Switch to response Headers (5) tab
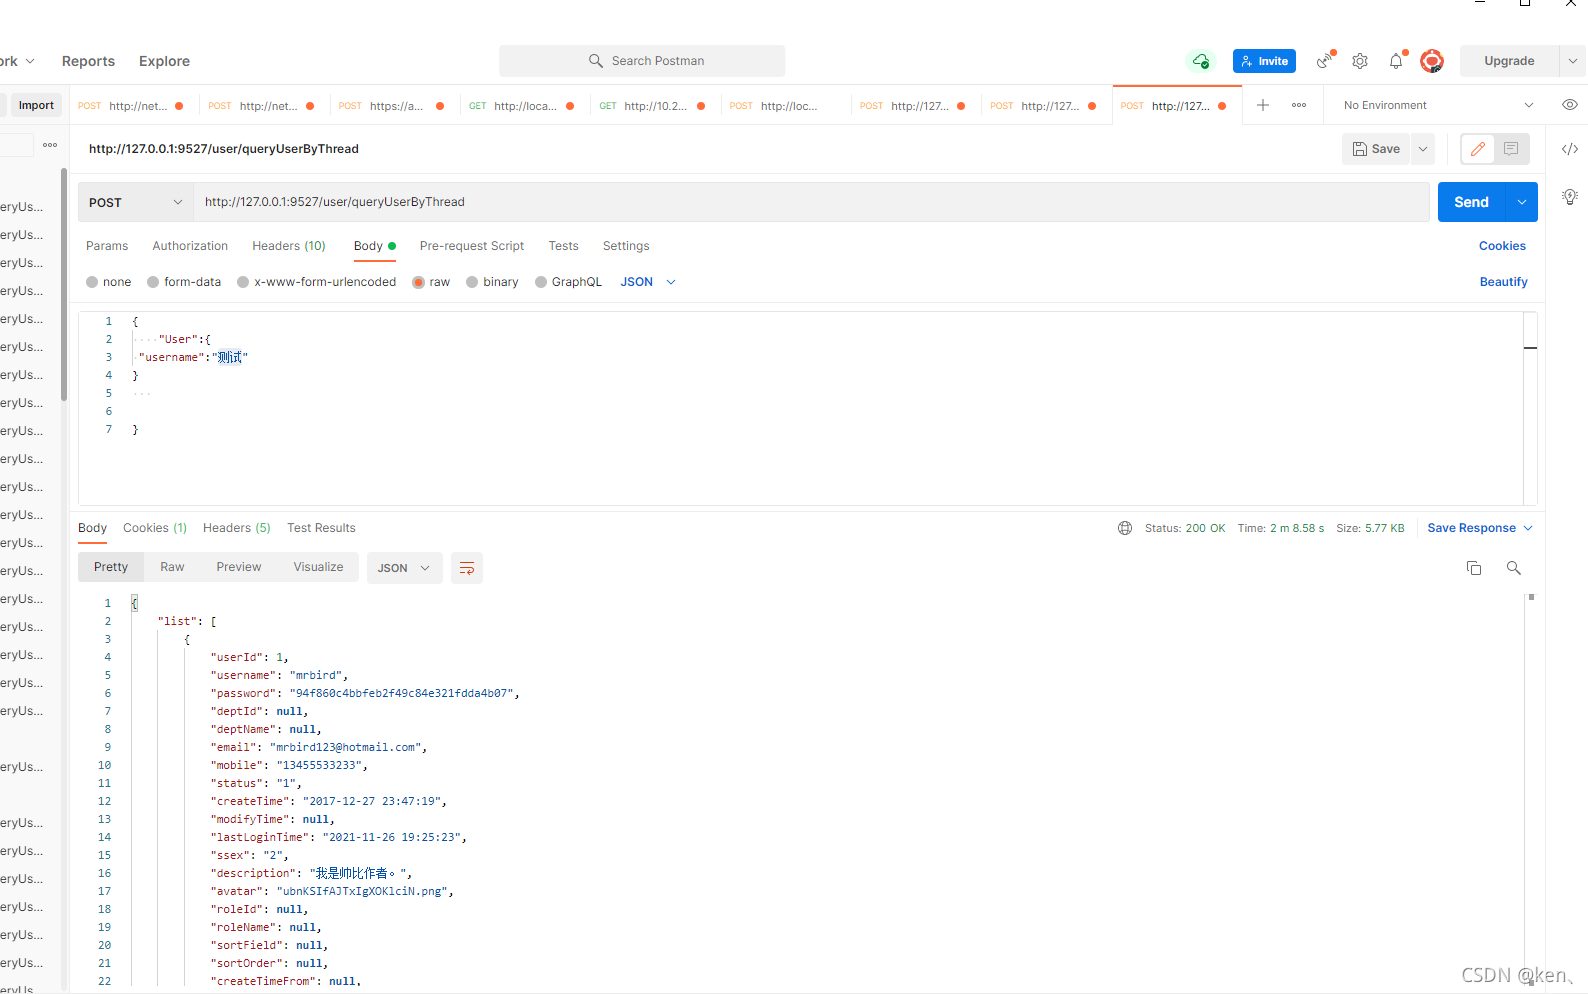Image resolution: width=1588 pixels, height=994 pixels. pos(237,528)
